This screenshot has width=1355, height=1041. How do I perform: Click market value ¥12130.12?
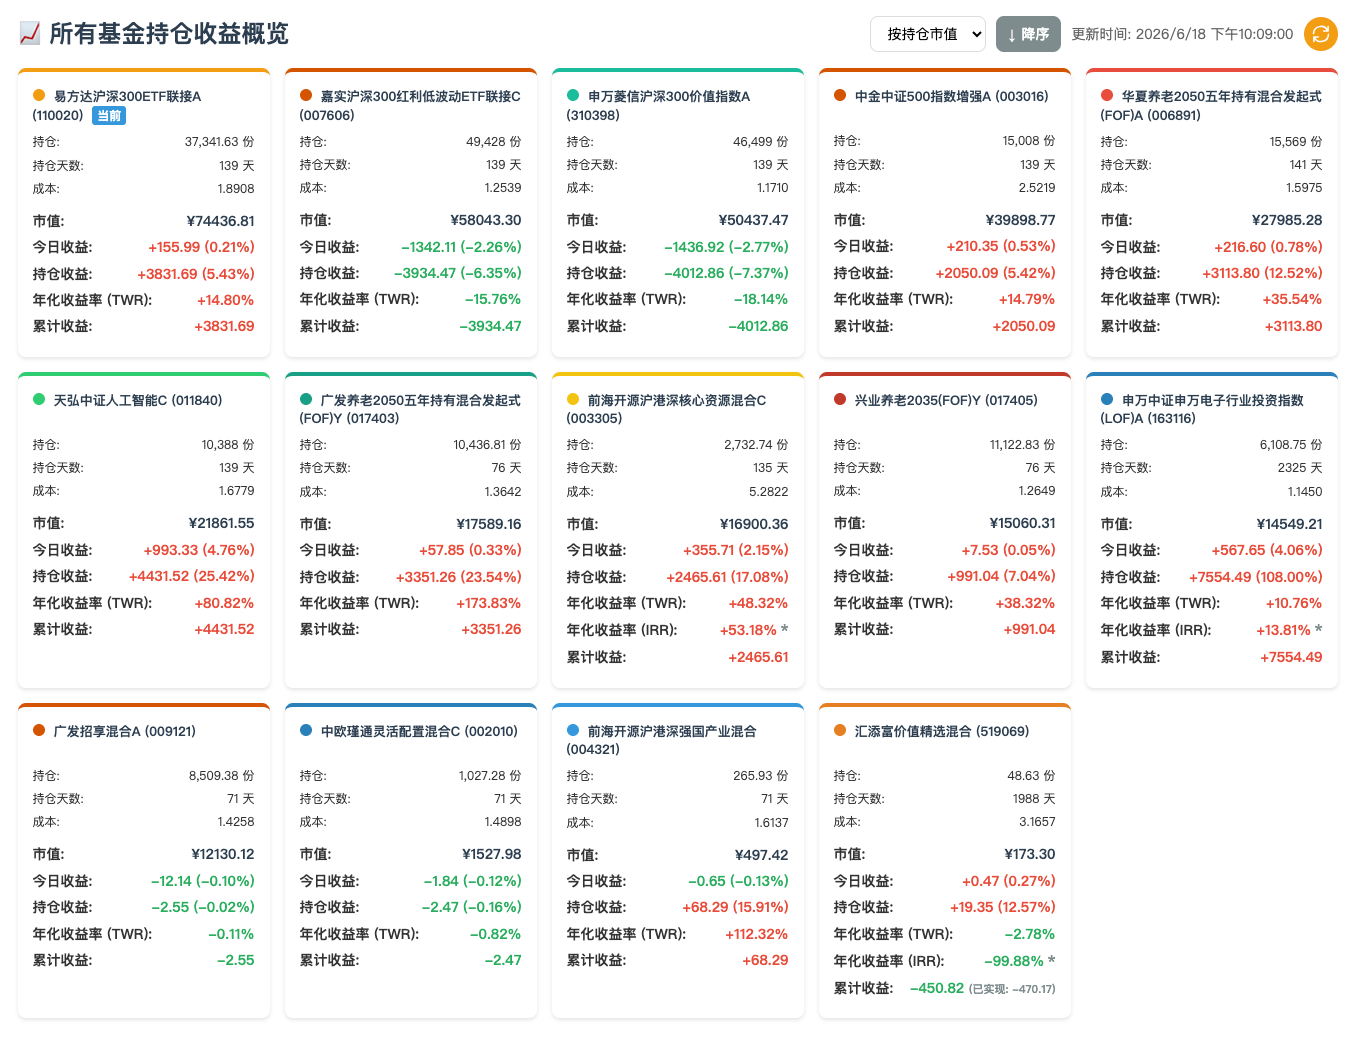click(223, 854)
